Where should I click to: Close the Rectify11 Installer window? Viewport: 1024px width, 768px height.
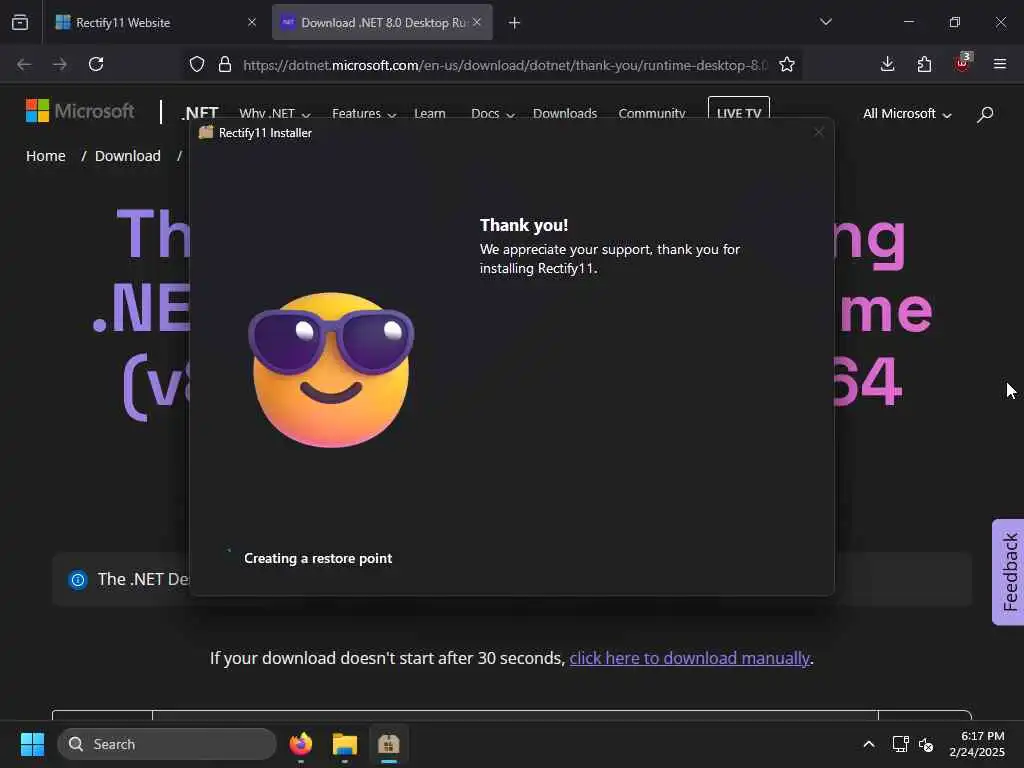pos(818,133)
